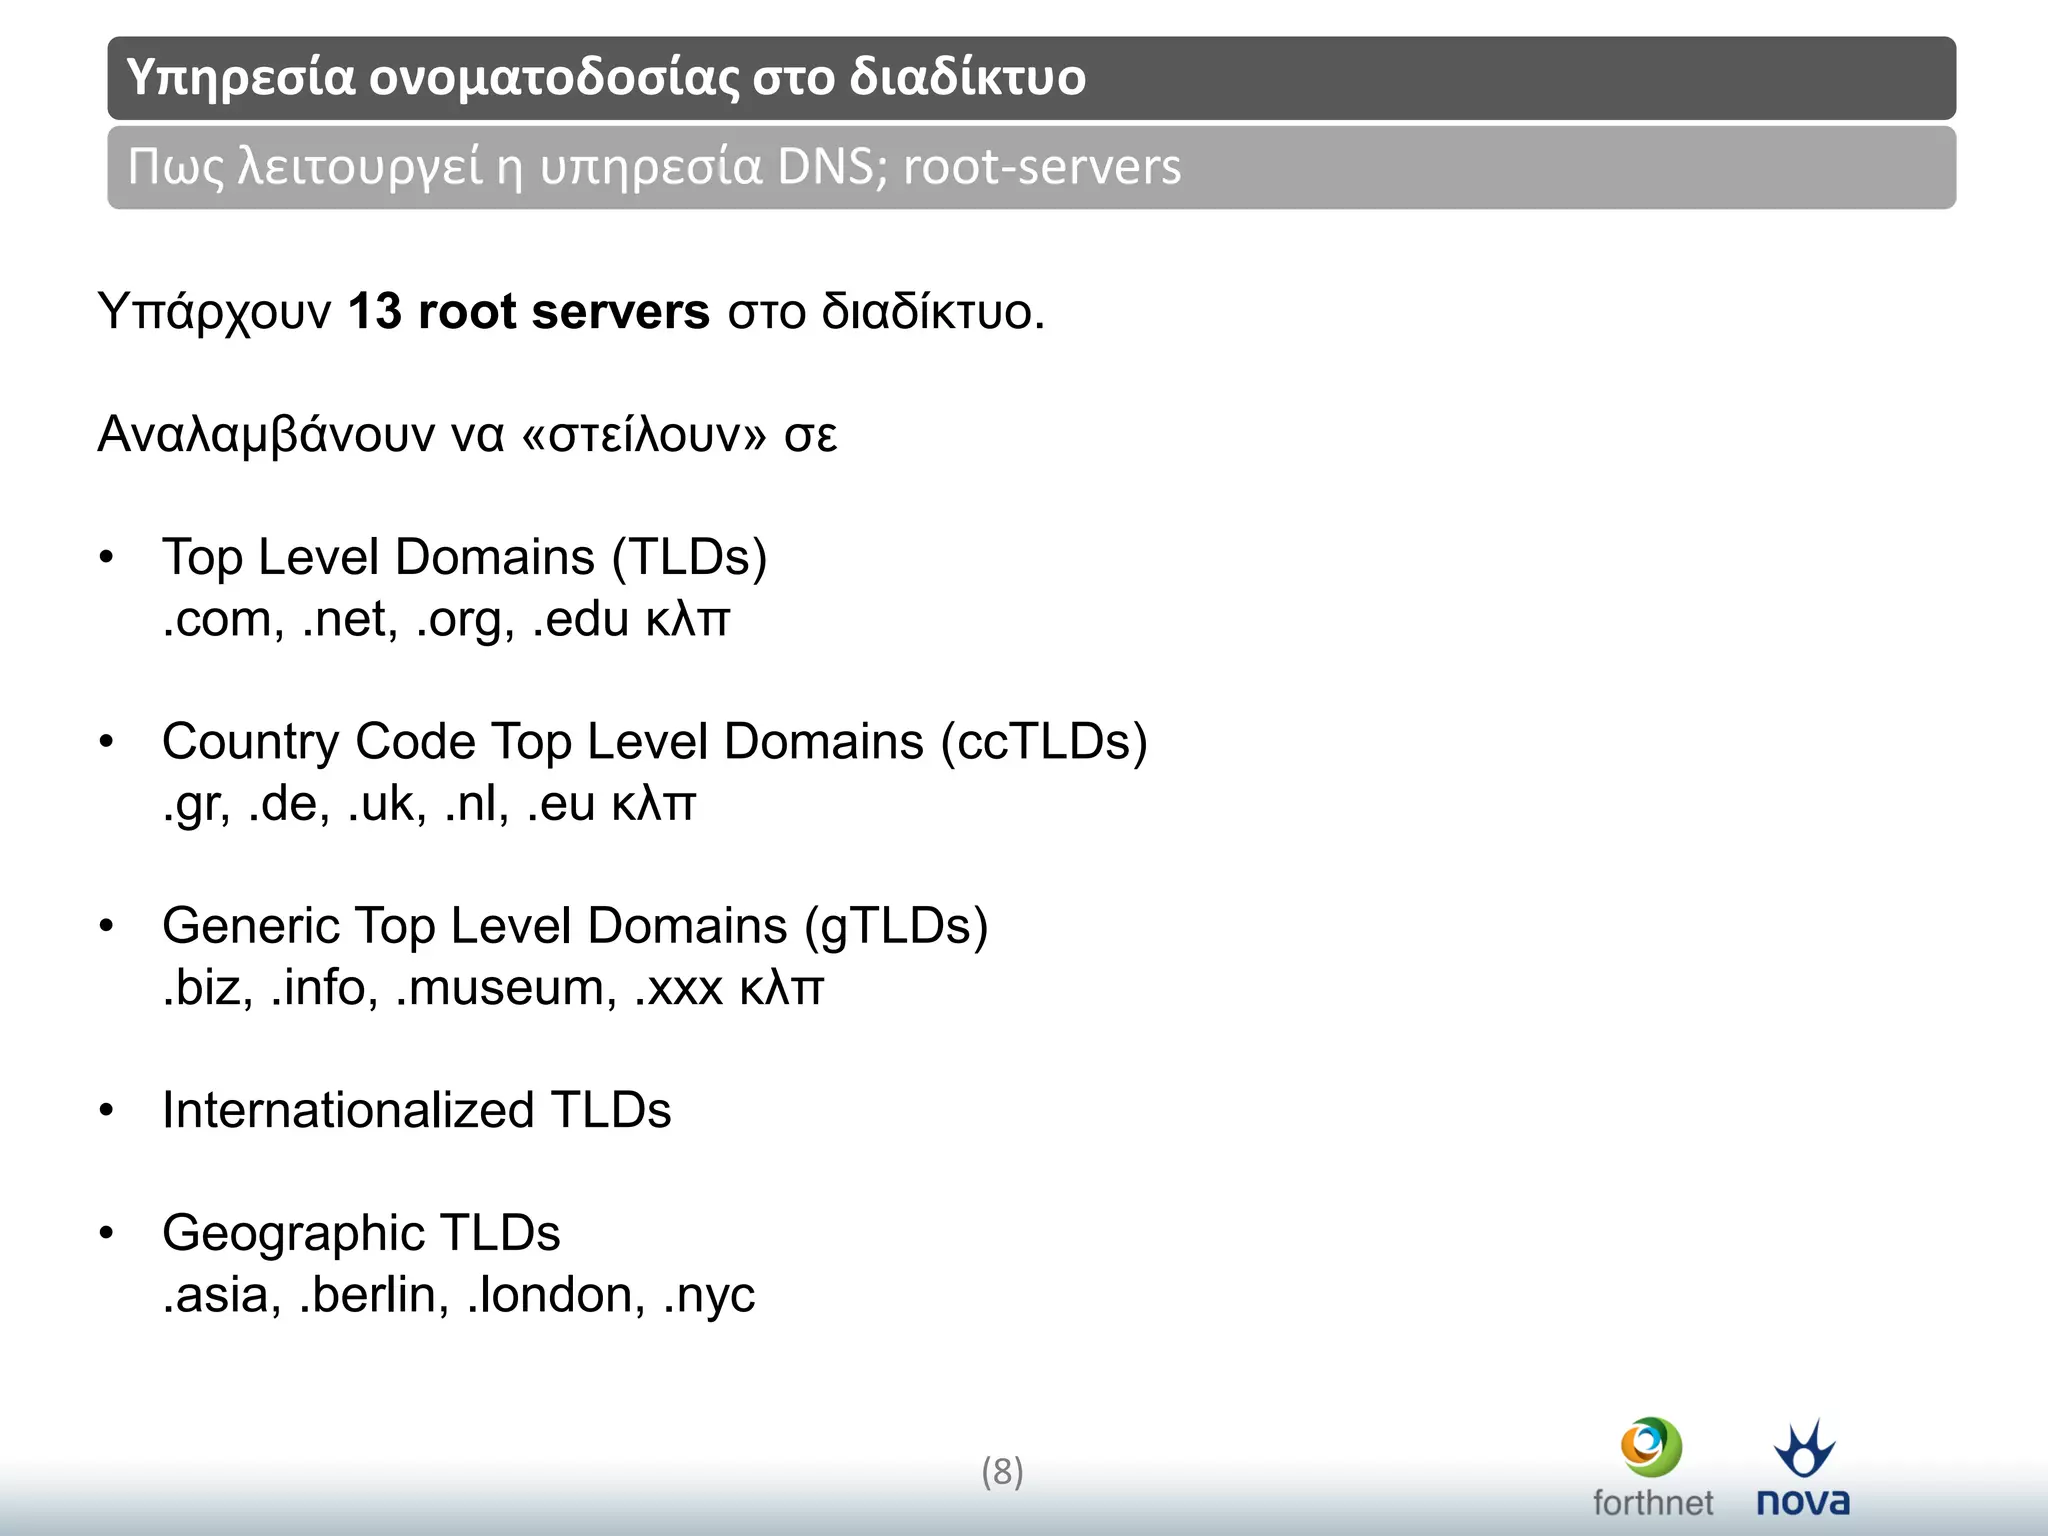The image size is (2048, 1536).
Task: Click the '.gr, .de, .uk, .nl, .eu κλπ' line
Action: pyautogui.click(x=429, y=803)
